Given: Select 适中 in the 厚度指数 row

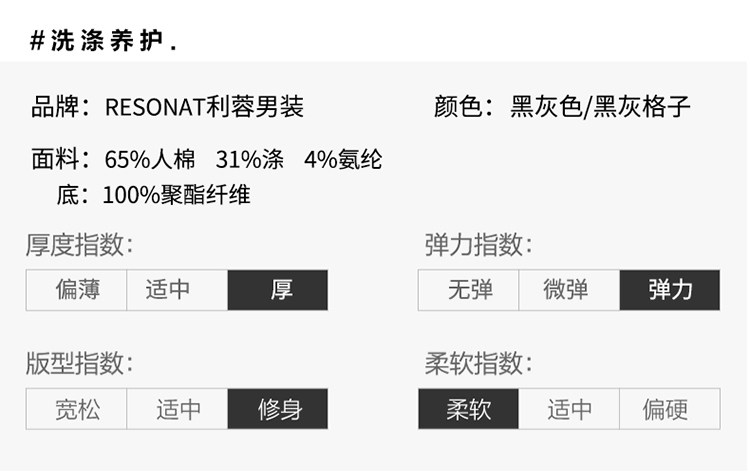Looking at the screenshot, I should pos(177,290).
